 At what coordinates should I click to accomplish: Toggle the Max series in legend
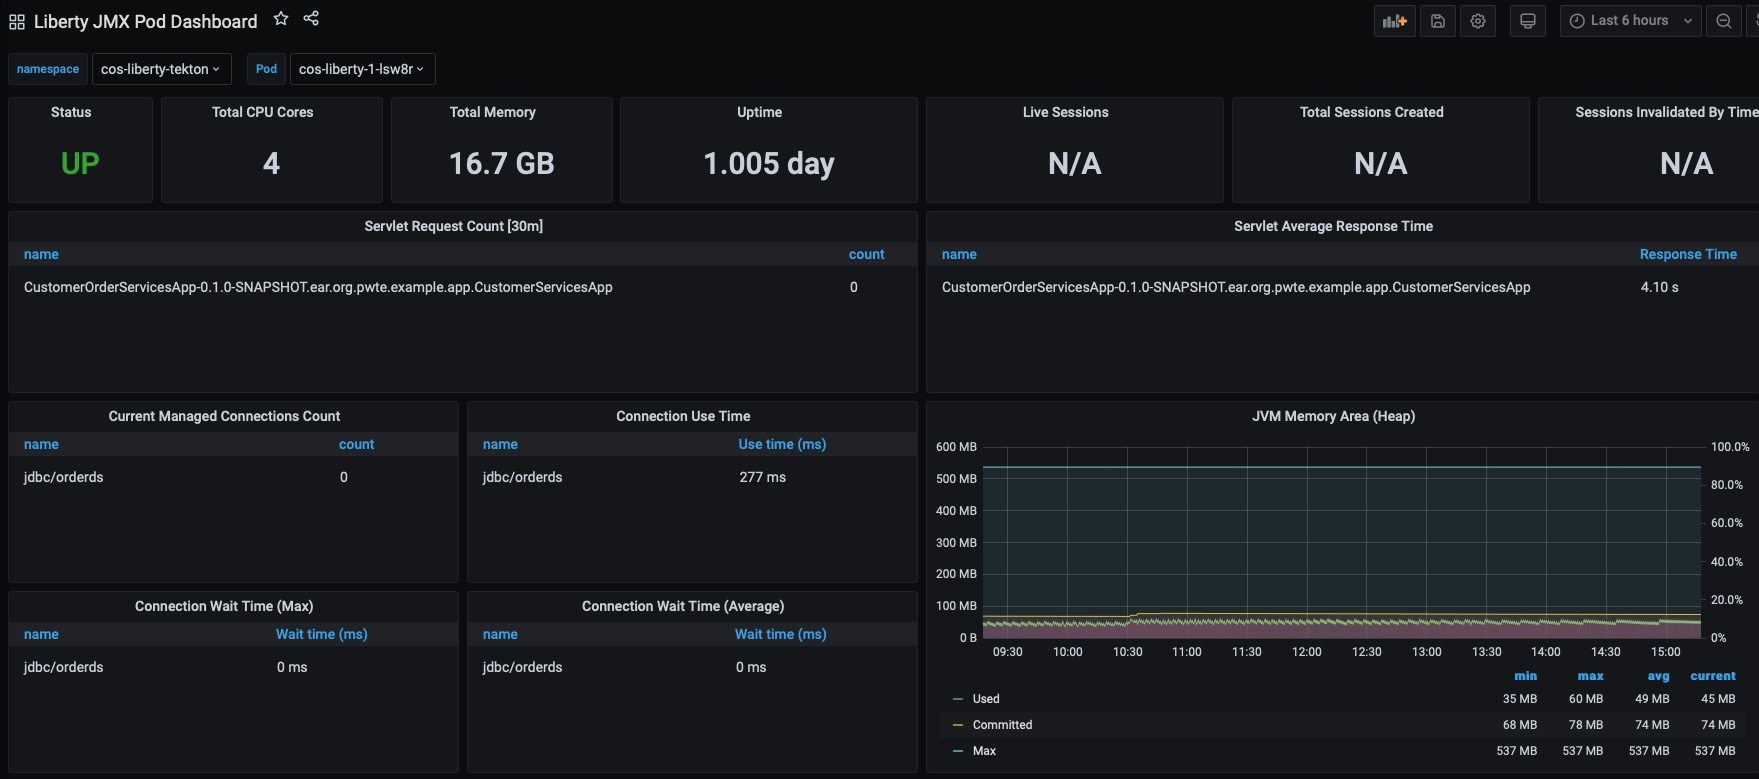coord(984,751)
